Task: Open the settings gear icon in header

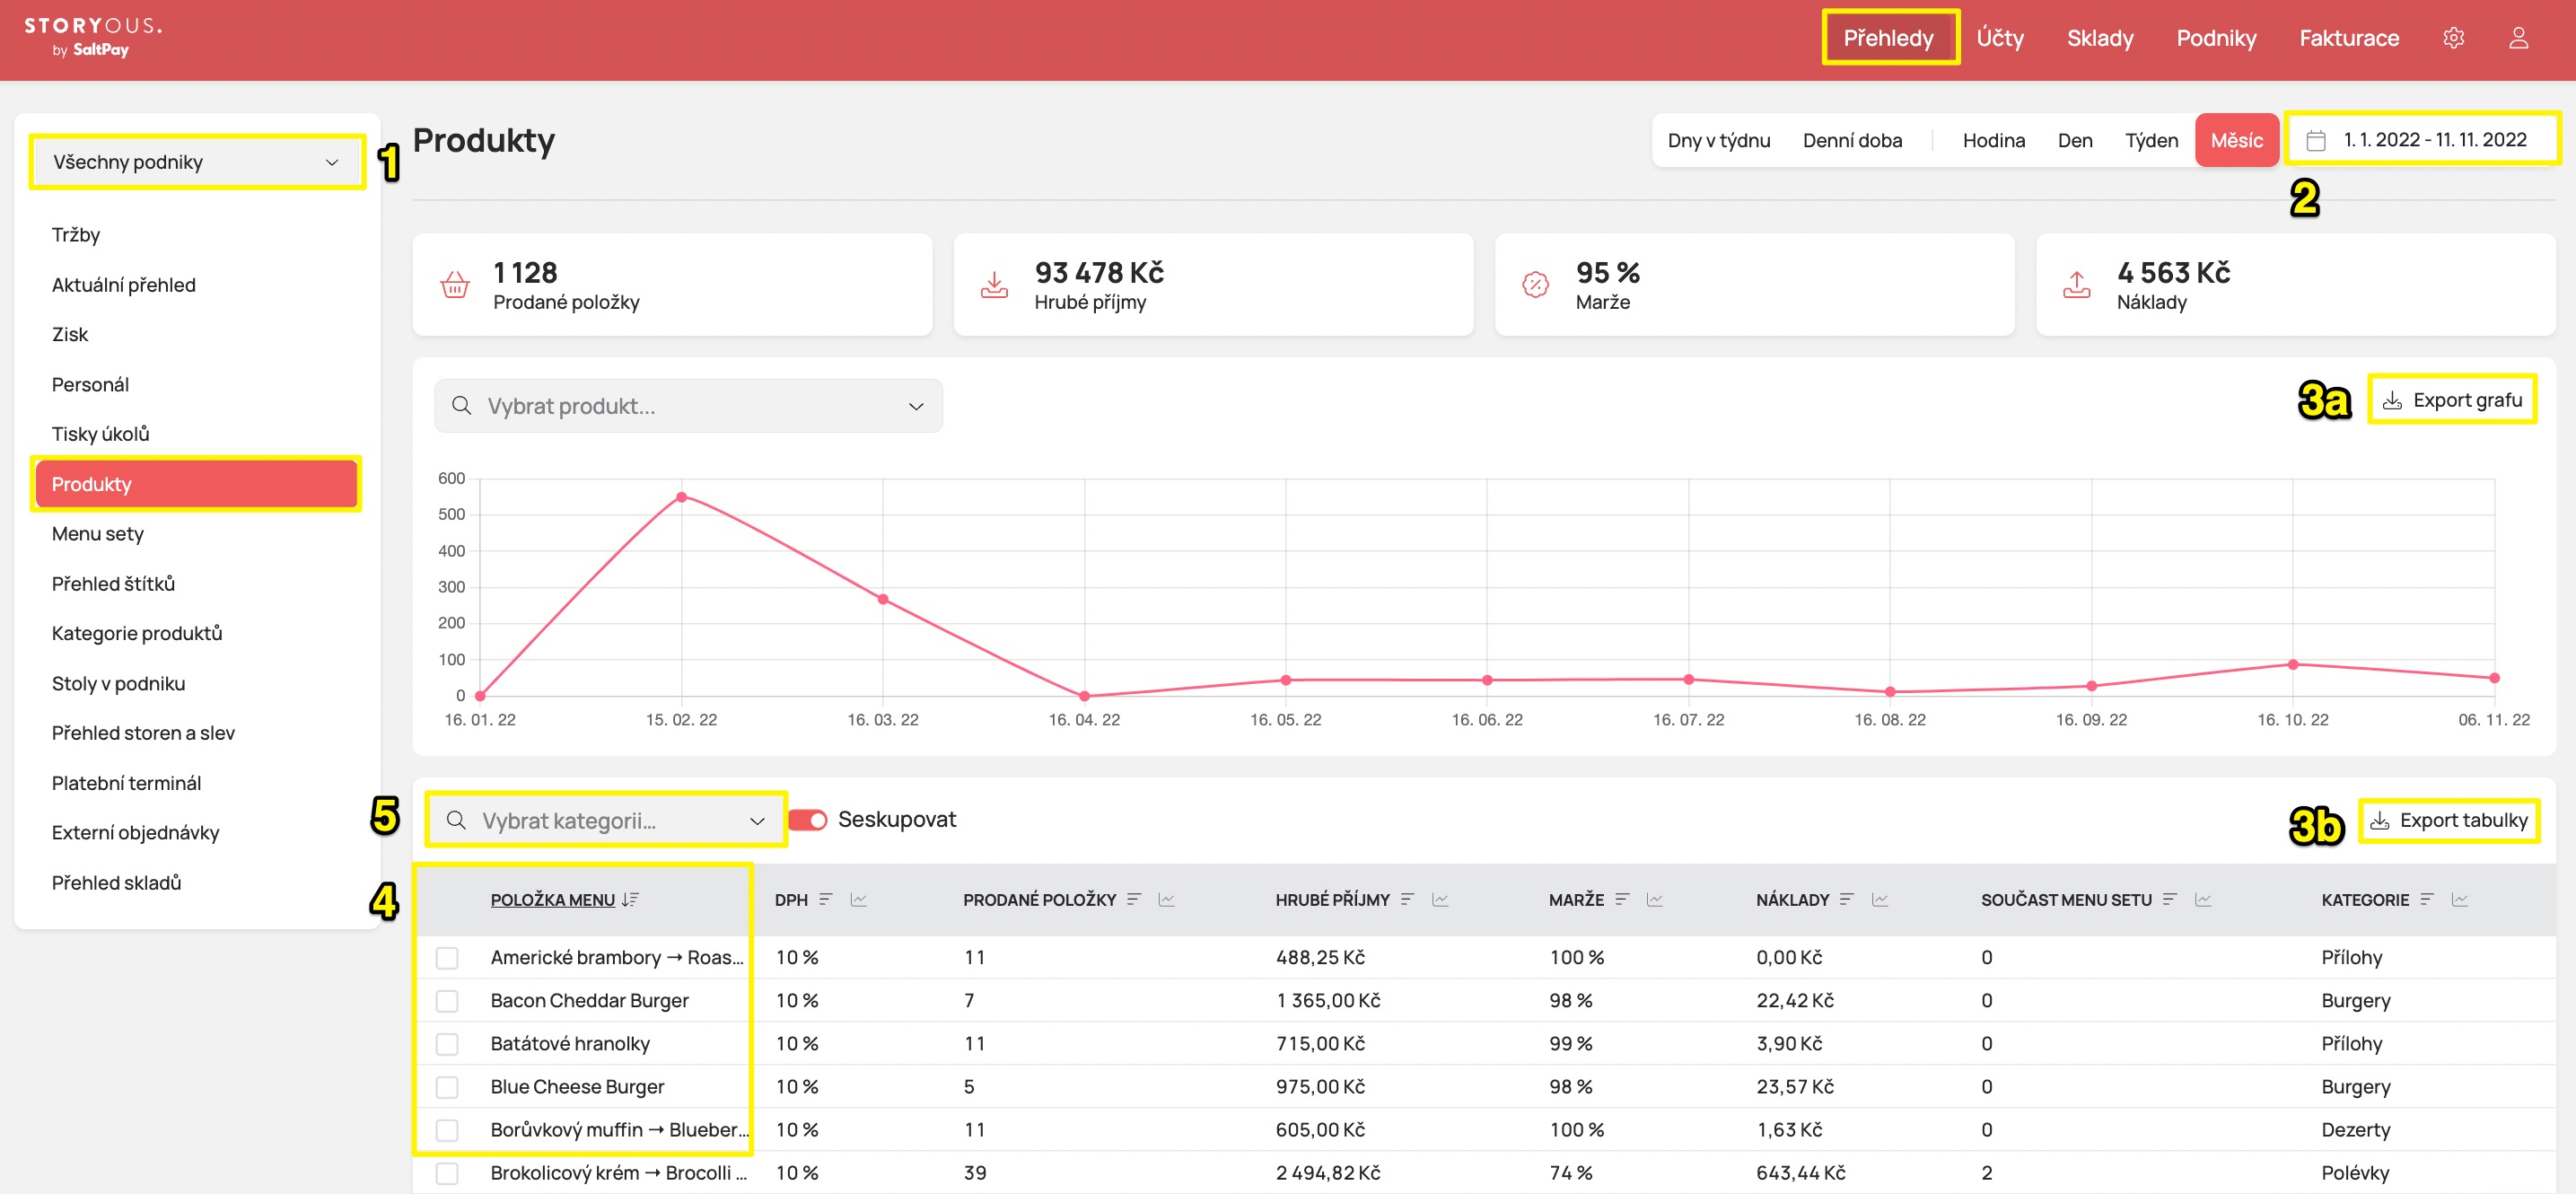Action: pyautogui.click(x=2453, y=38)
